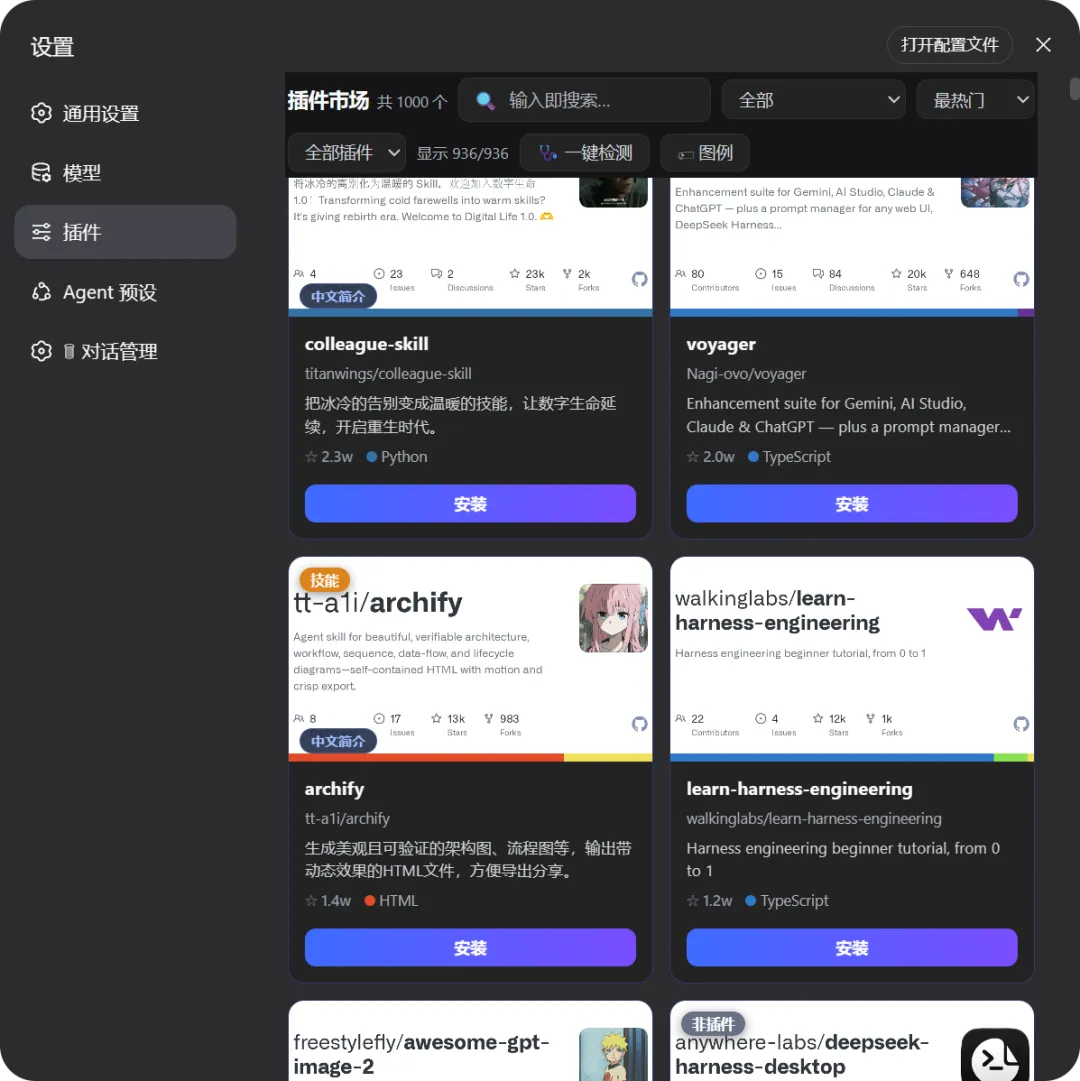Install the learn-harness-engineering plugin
This screenshot has width=1080, height=1081.
[x=852, y=948]
